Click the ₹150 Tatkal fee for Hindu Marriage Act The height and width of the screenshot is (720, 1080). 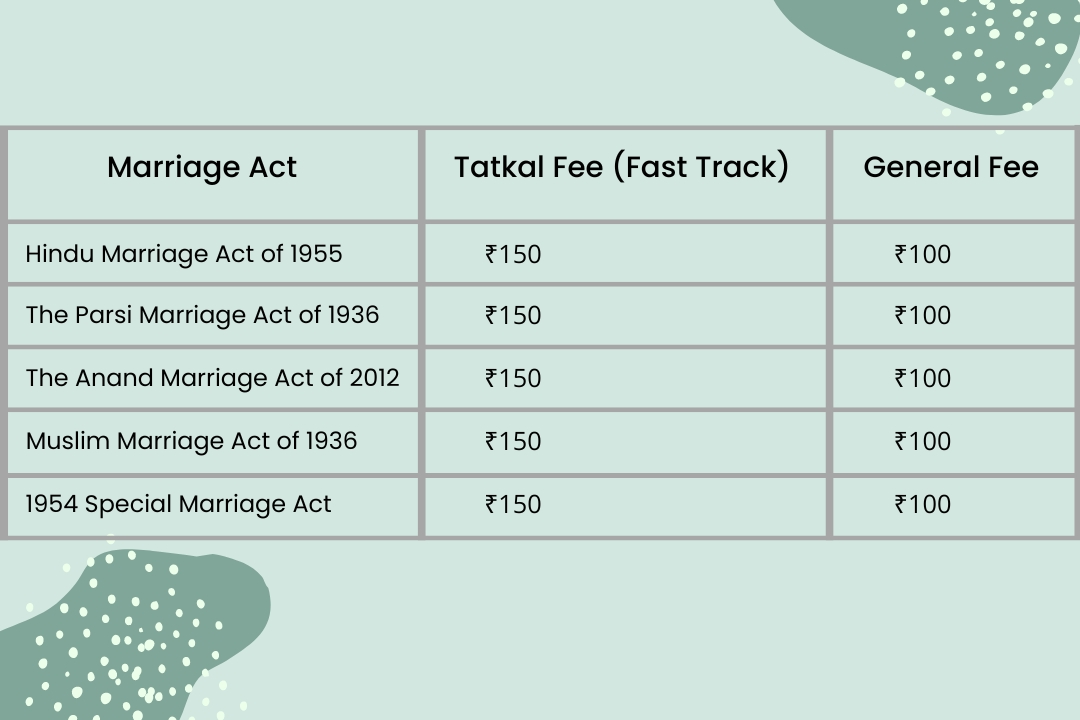(x=513, y=255)
